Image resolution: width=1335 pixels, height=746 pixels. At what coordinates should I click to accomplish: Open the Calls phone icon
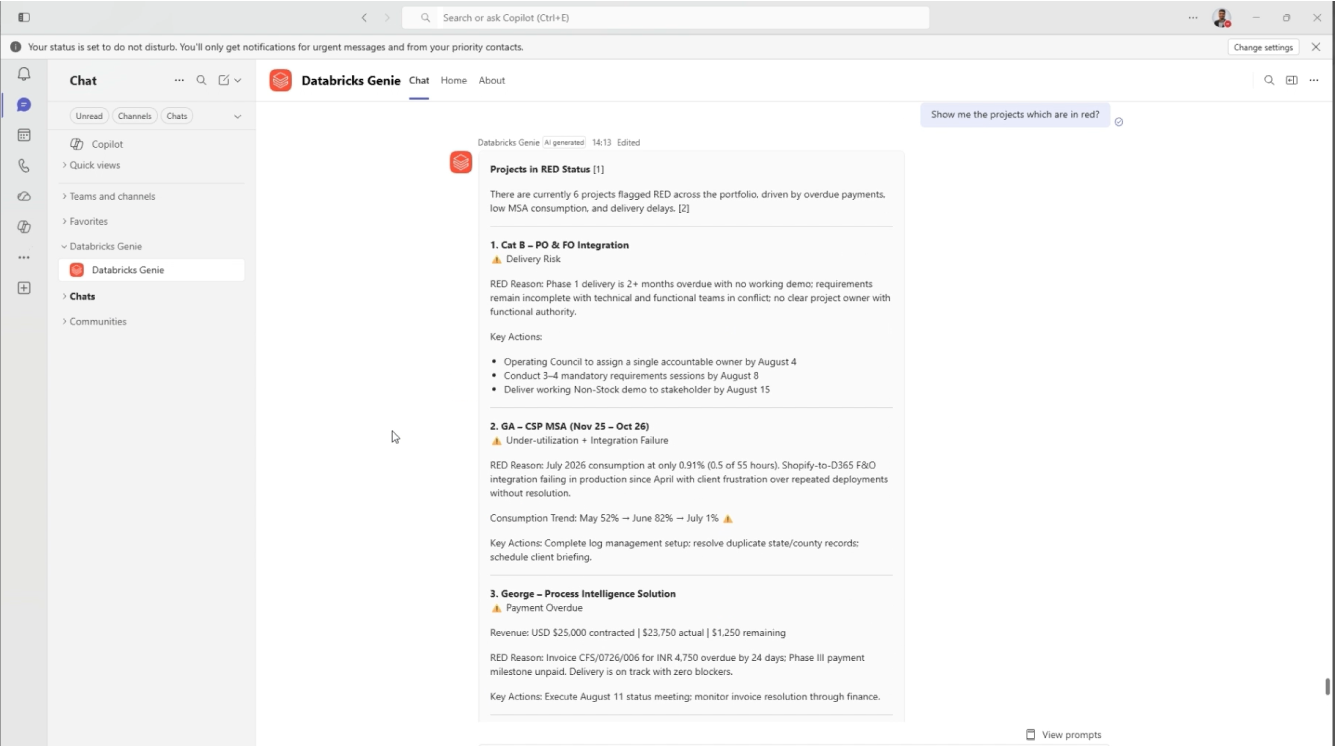click(24, 166)
